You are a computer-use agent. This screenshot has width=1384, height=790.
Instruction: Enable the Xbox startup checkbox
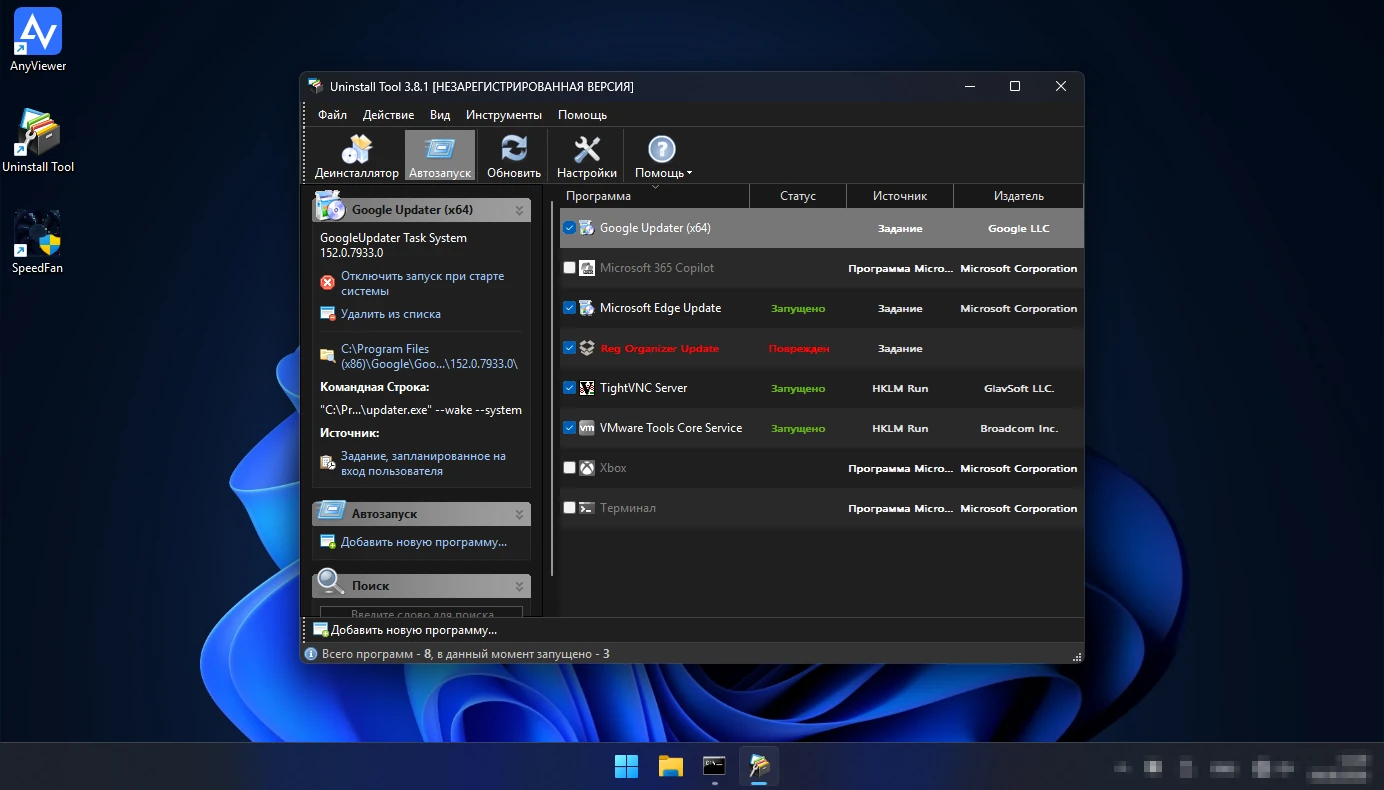click(x=569, y=468)
